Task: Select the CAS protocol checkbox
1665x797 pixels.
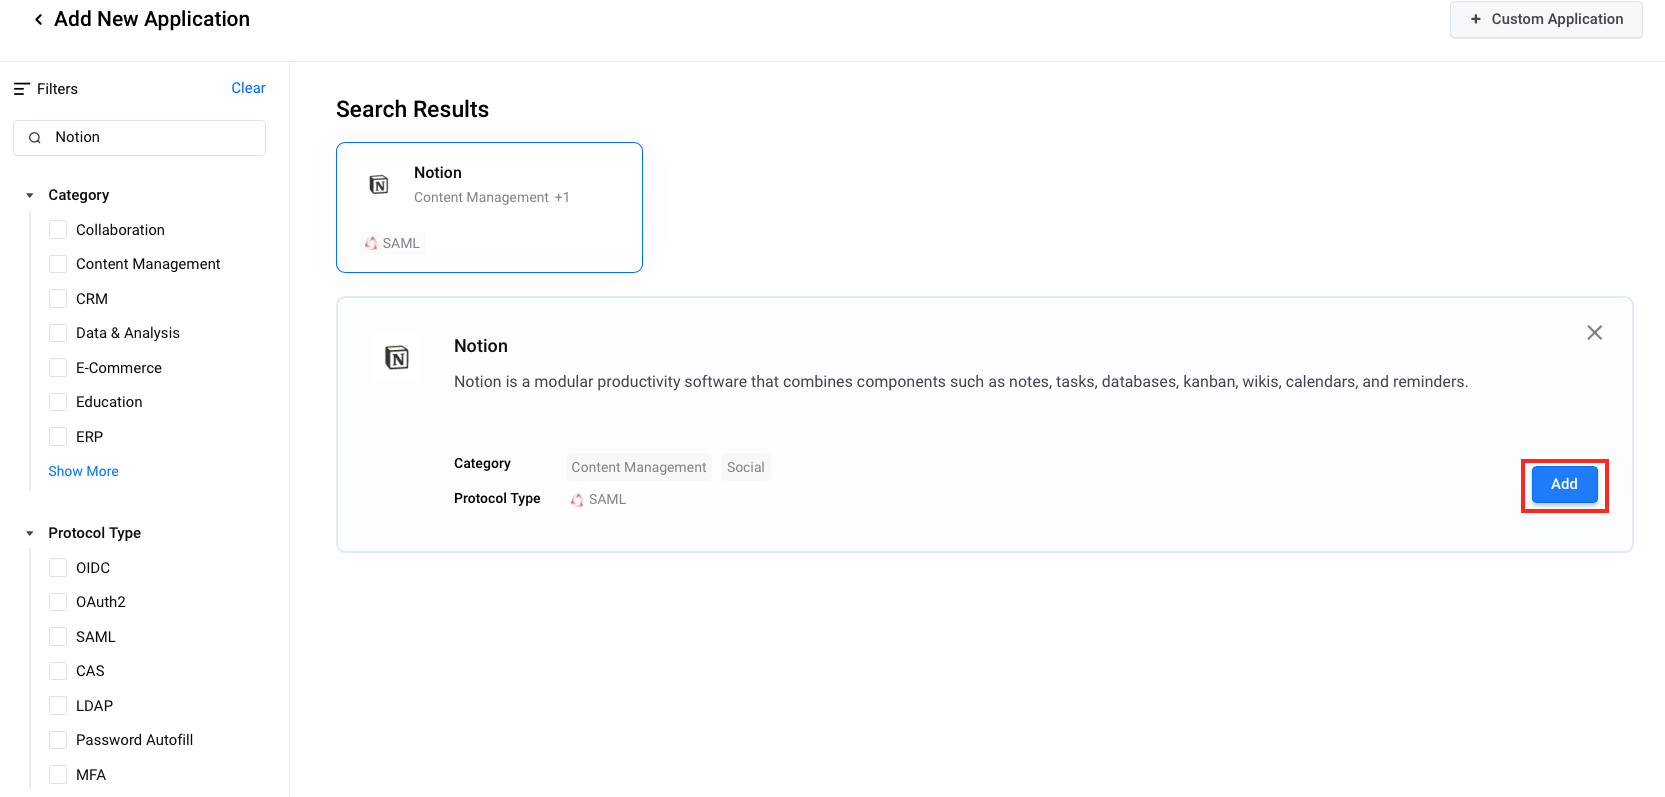Action: click(x=58, y=671)
